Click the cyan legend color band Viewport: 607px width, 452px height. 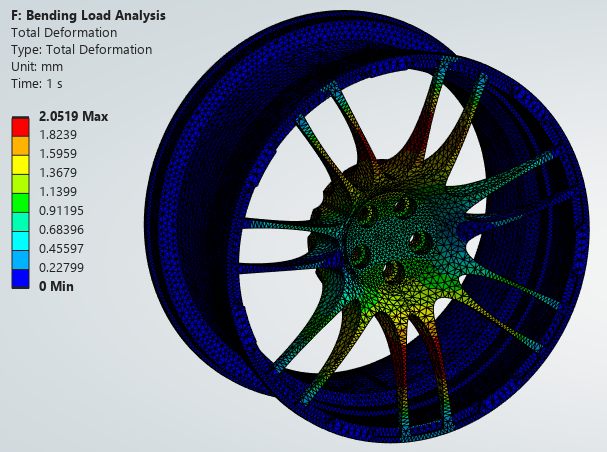(x=21, y=241)
